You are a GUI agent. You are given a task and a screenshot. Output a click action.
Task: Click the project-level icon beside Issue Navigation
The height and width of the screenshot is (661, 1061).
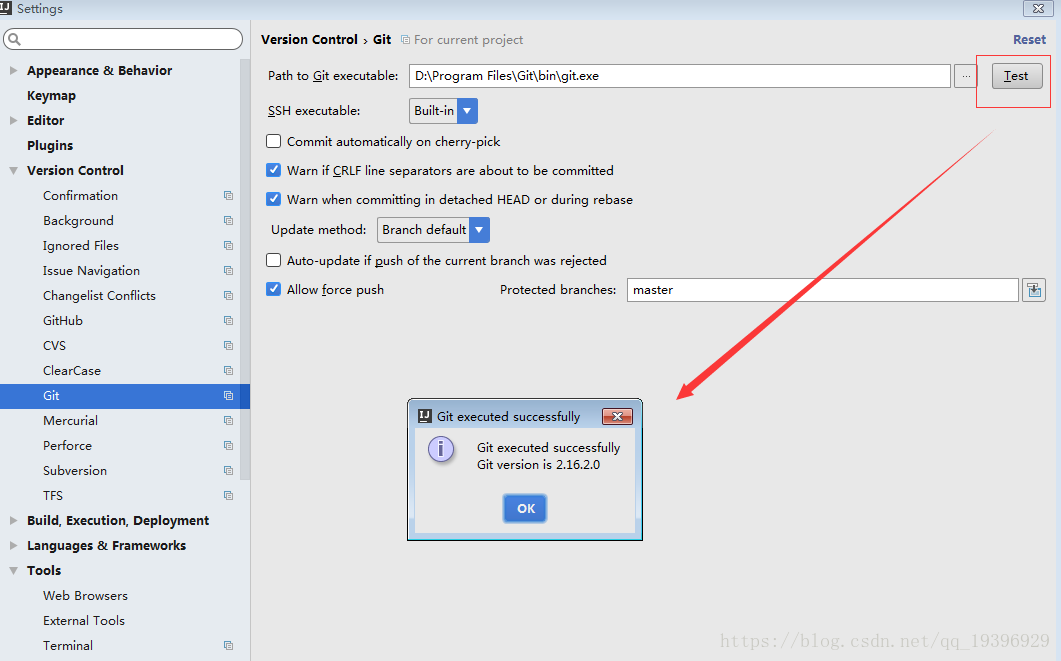[228, 271]
